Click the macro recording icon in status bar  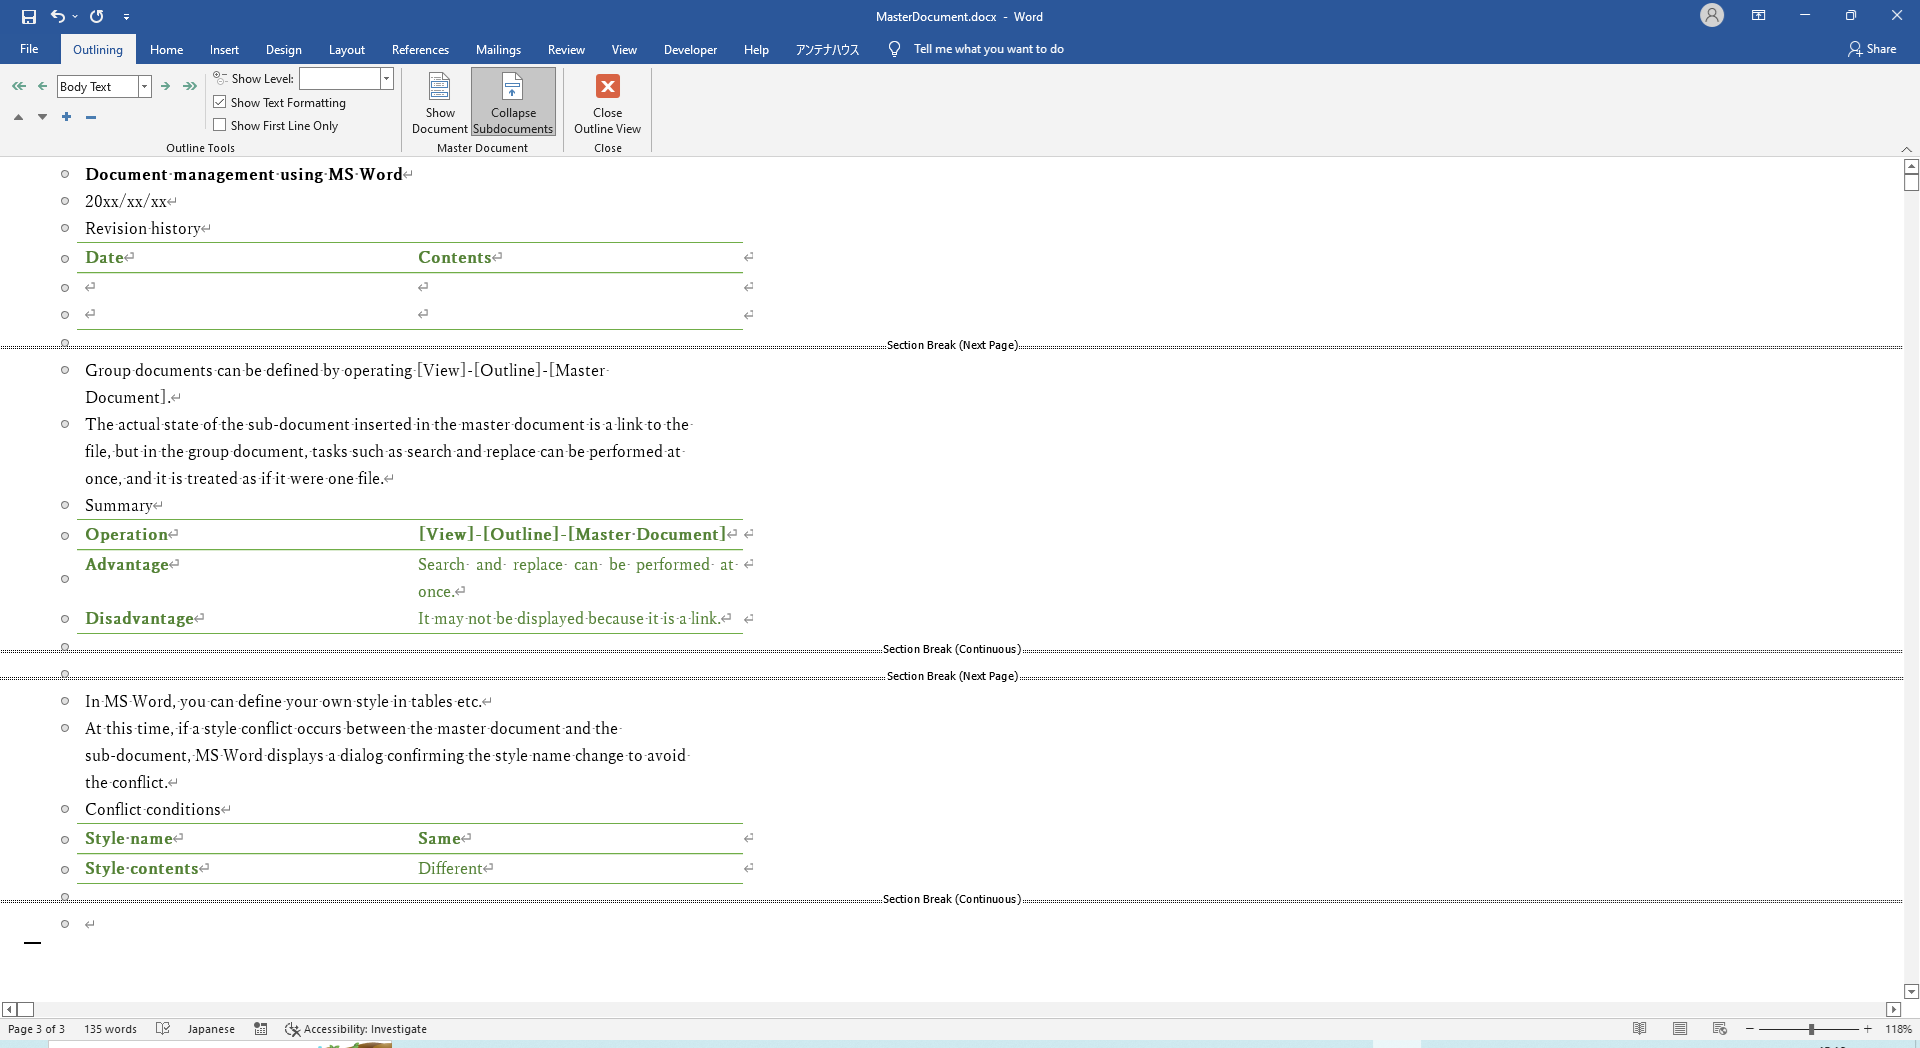coord(261,1029)
